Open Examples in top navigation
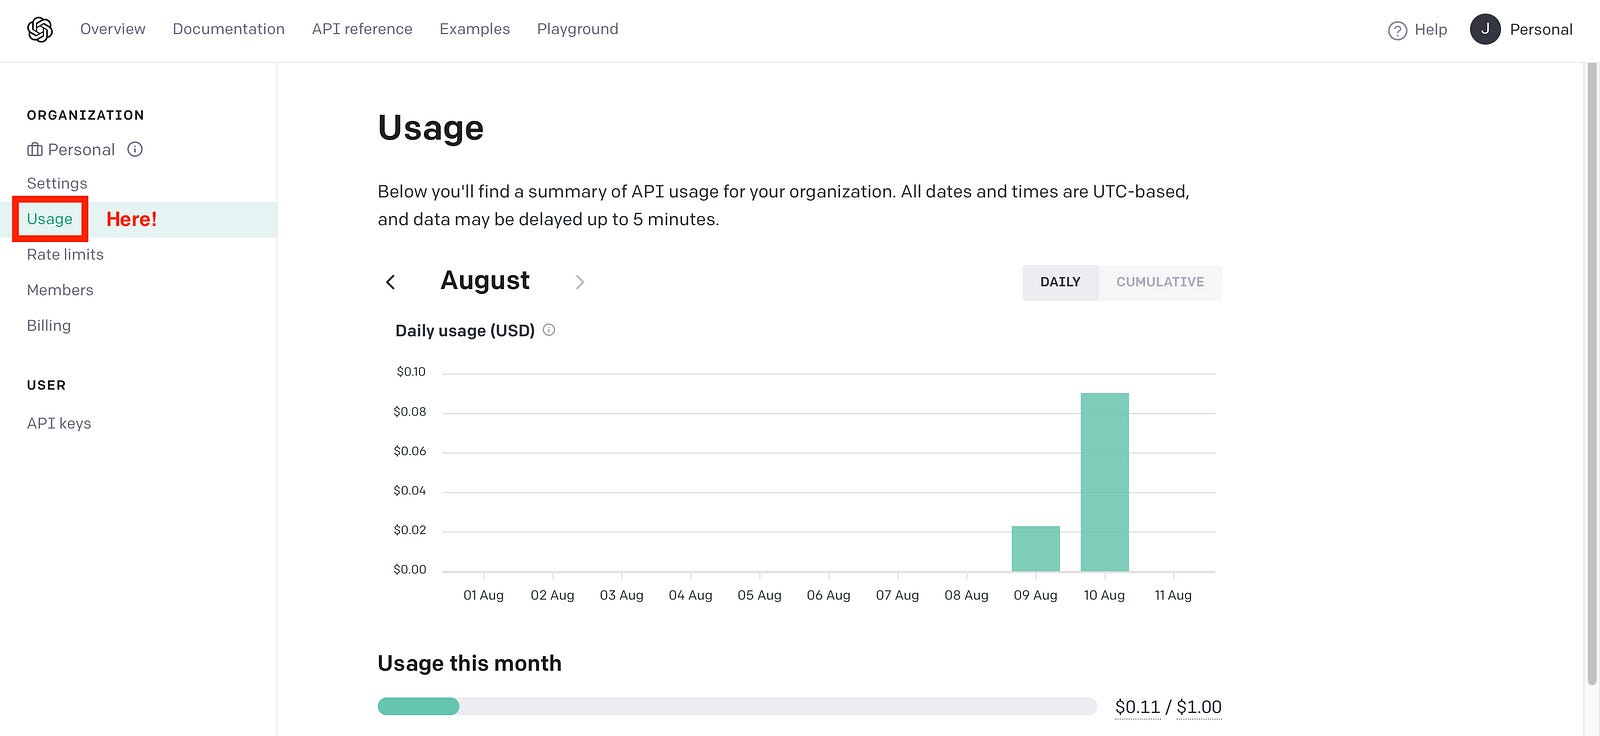Viewport: 1600px width, 736px height. (x=475, y=29)
